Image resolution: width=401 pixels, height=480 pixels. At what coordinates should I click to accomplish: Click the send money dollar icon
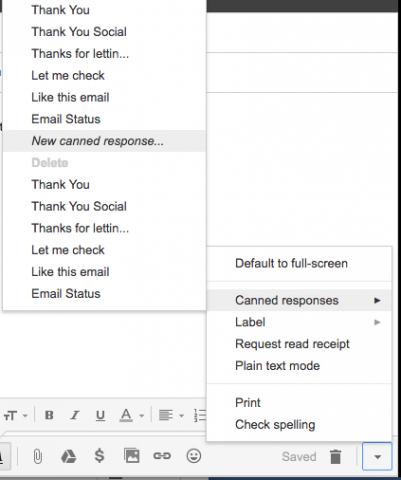coord(99,456)
